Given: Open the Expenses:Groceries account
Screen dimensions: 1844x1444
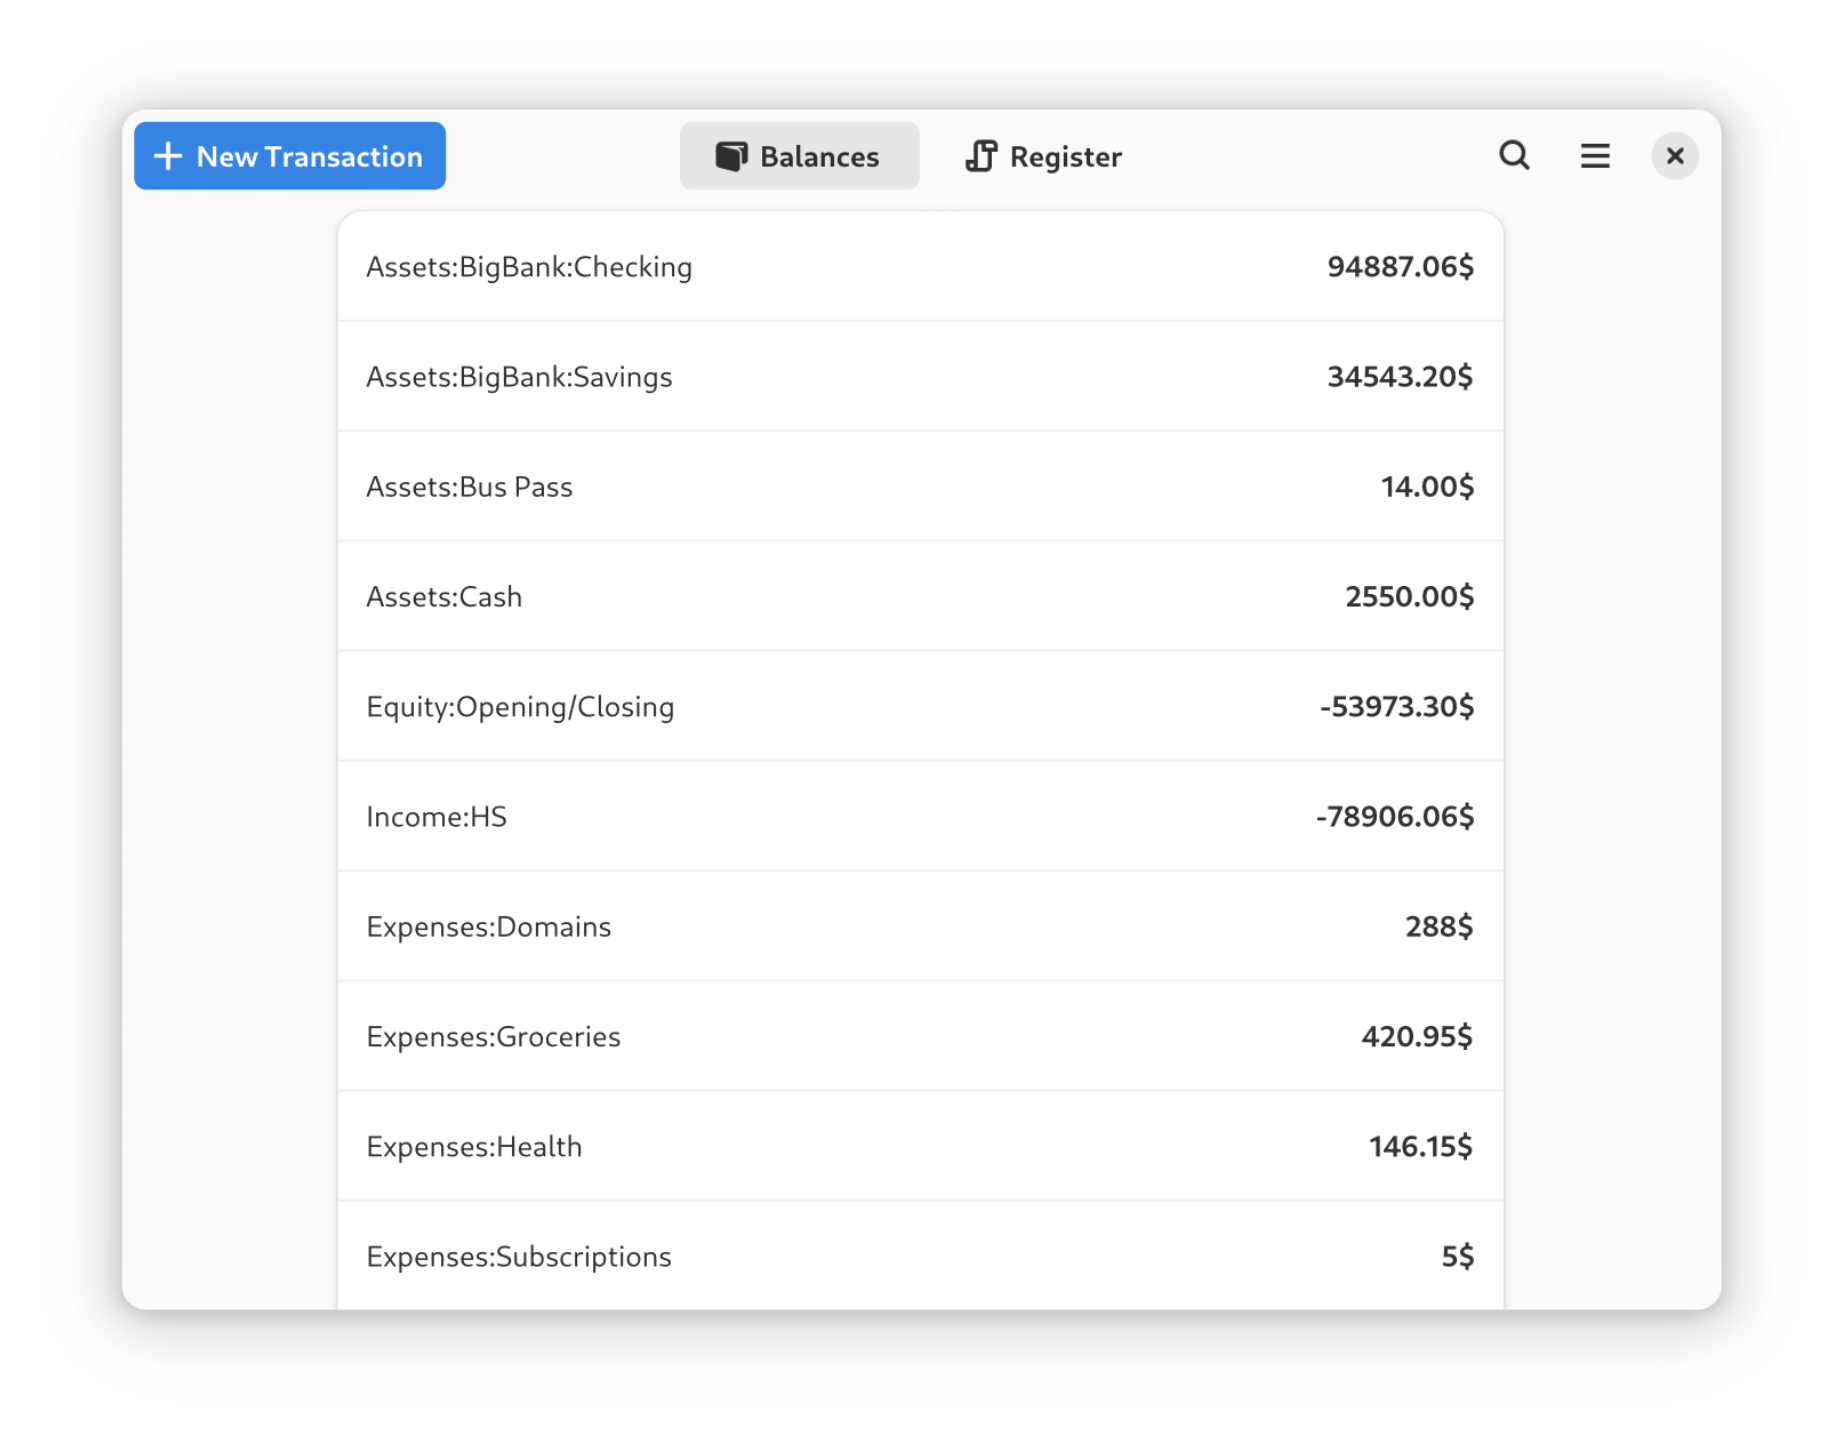Looking at the screenshot, I should (x=920, y=1037).
